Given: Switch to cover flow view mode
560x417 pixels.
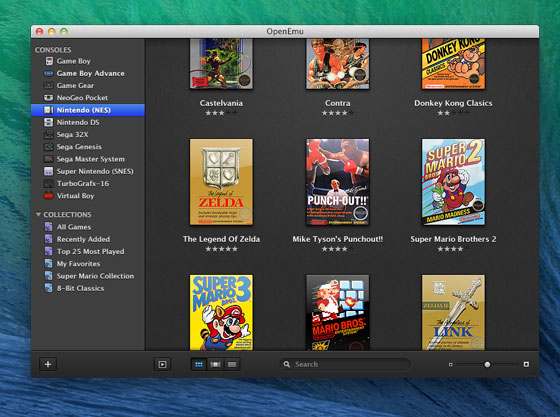Looking at the screenshot, I should tap(215, 364).
